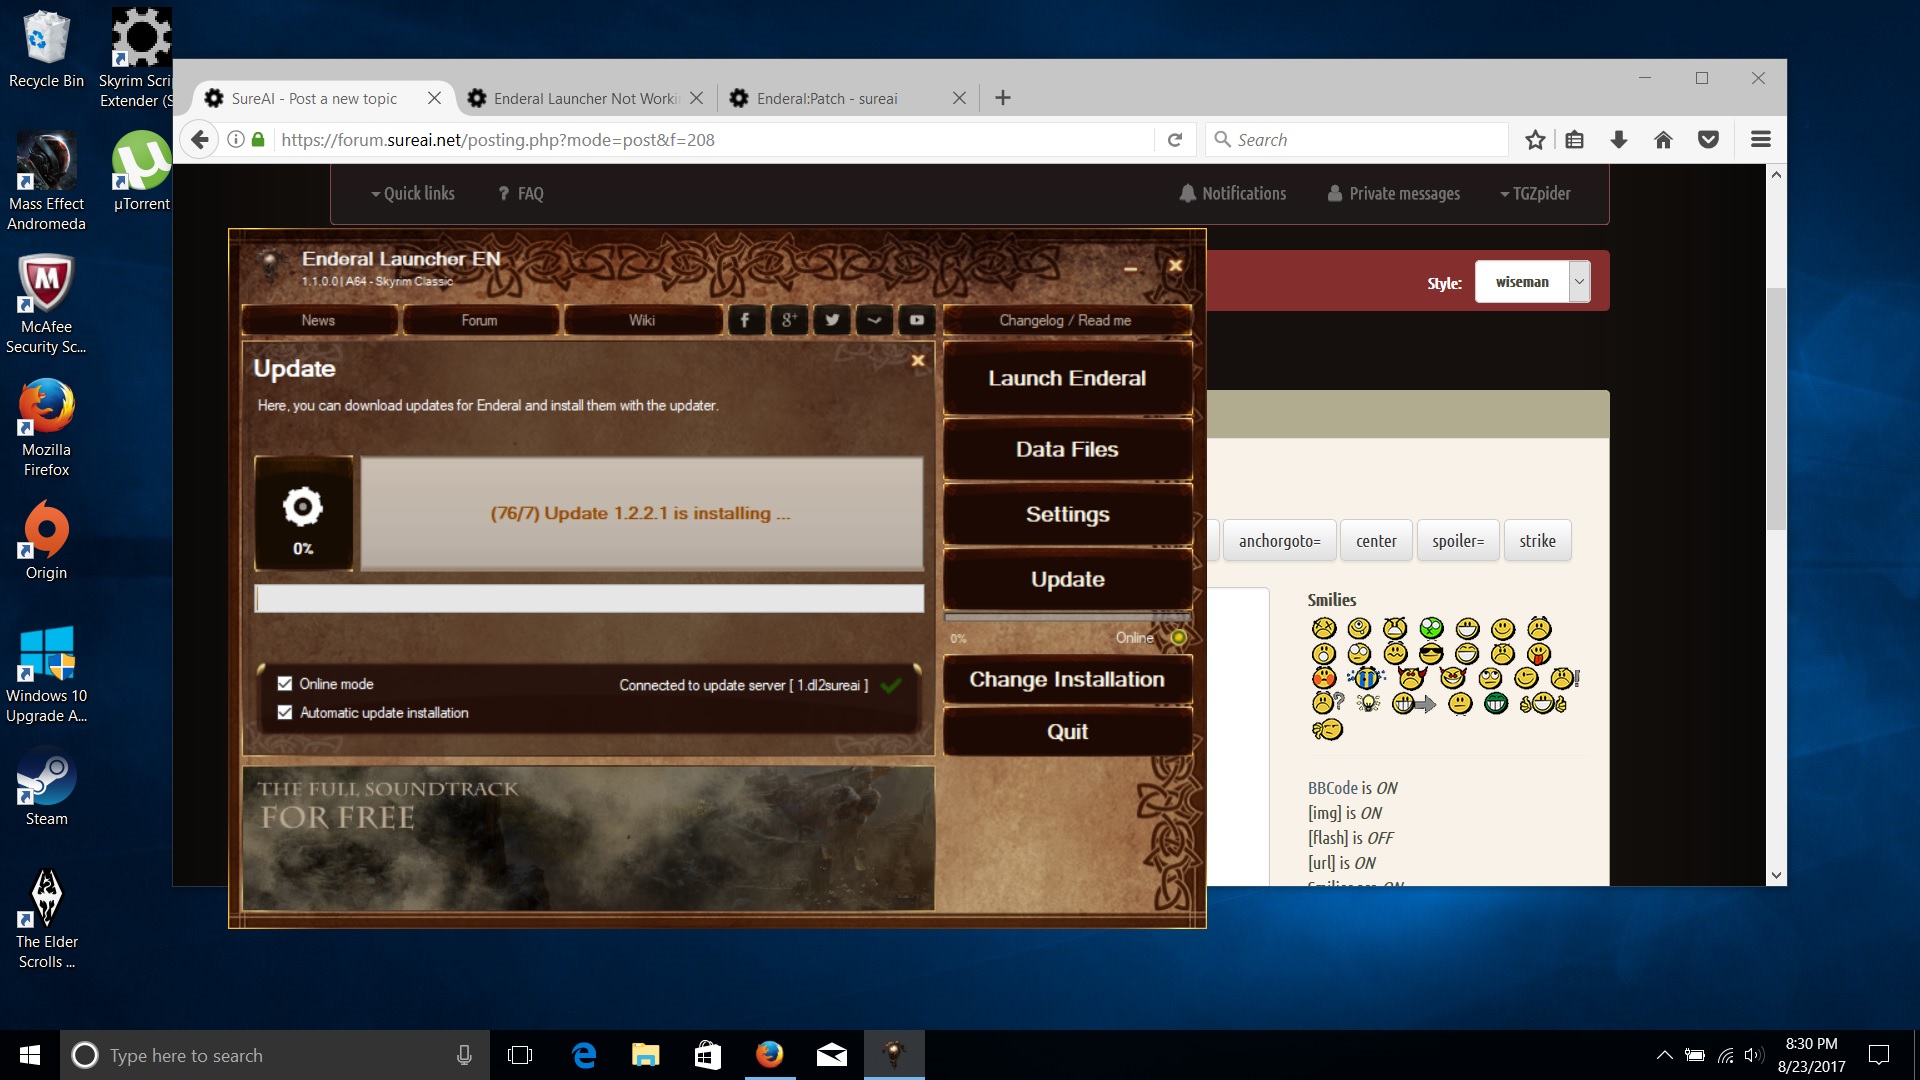Screen dimensions: 1920x1080
Task: Uncheck Automatic update installation
Action: (285, 712)
